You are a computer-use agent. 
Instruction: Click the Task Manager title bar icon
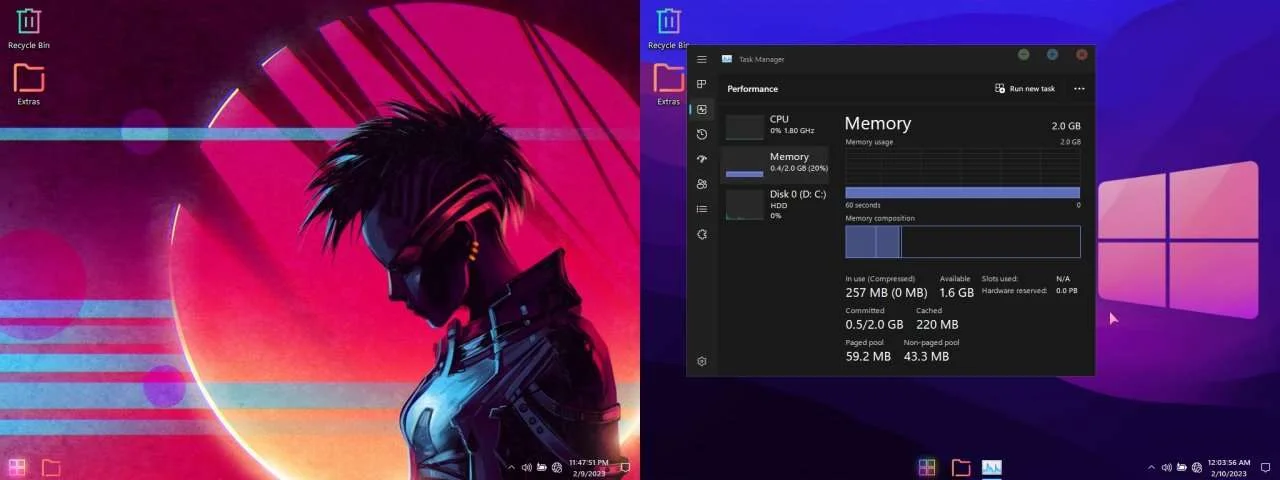[x=727, y=59]
